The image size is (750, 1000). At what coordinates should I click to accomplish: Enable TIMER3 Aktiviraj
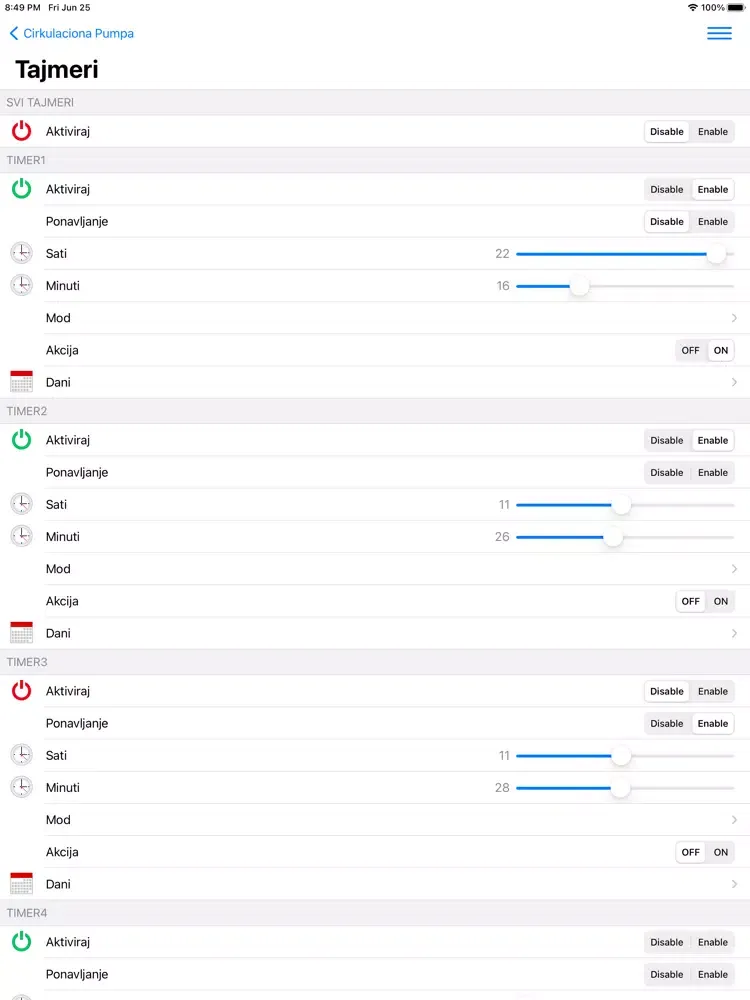712,691
